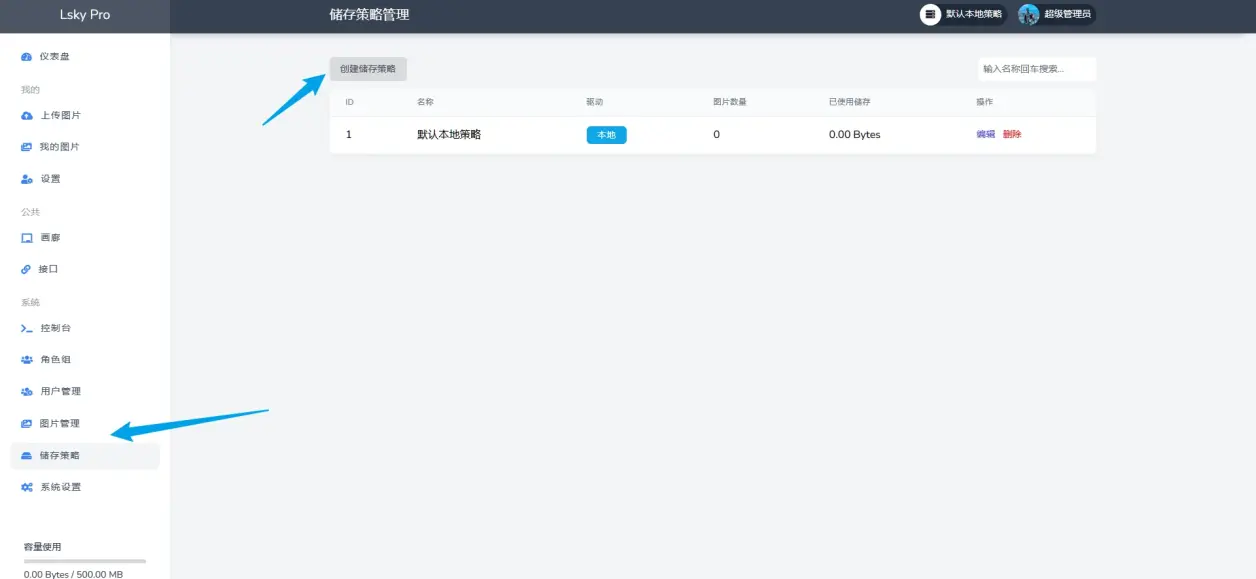Click the Lsky Pro logo text
The height and width of the screenshot is (579, 1256).
tap(85, 15)
